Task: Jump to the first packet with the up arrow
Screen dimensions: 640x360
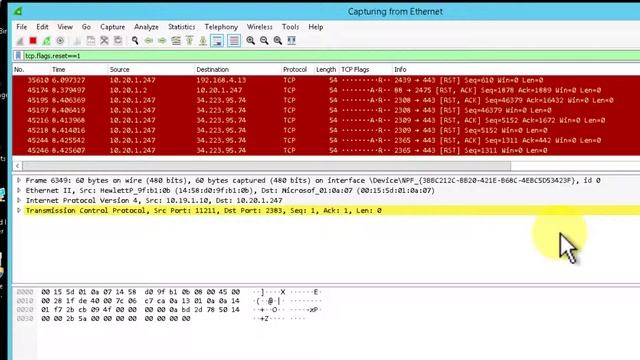Action: [x=189, y=40]
